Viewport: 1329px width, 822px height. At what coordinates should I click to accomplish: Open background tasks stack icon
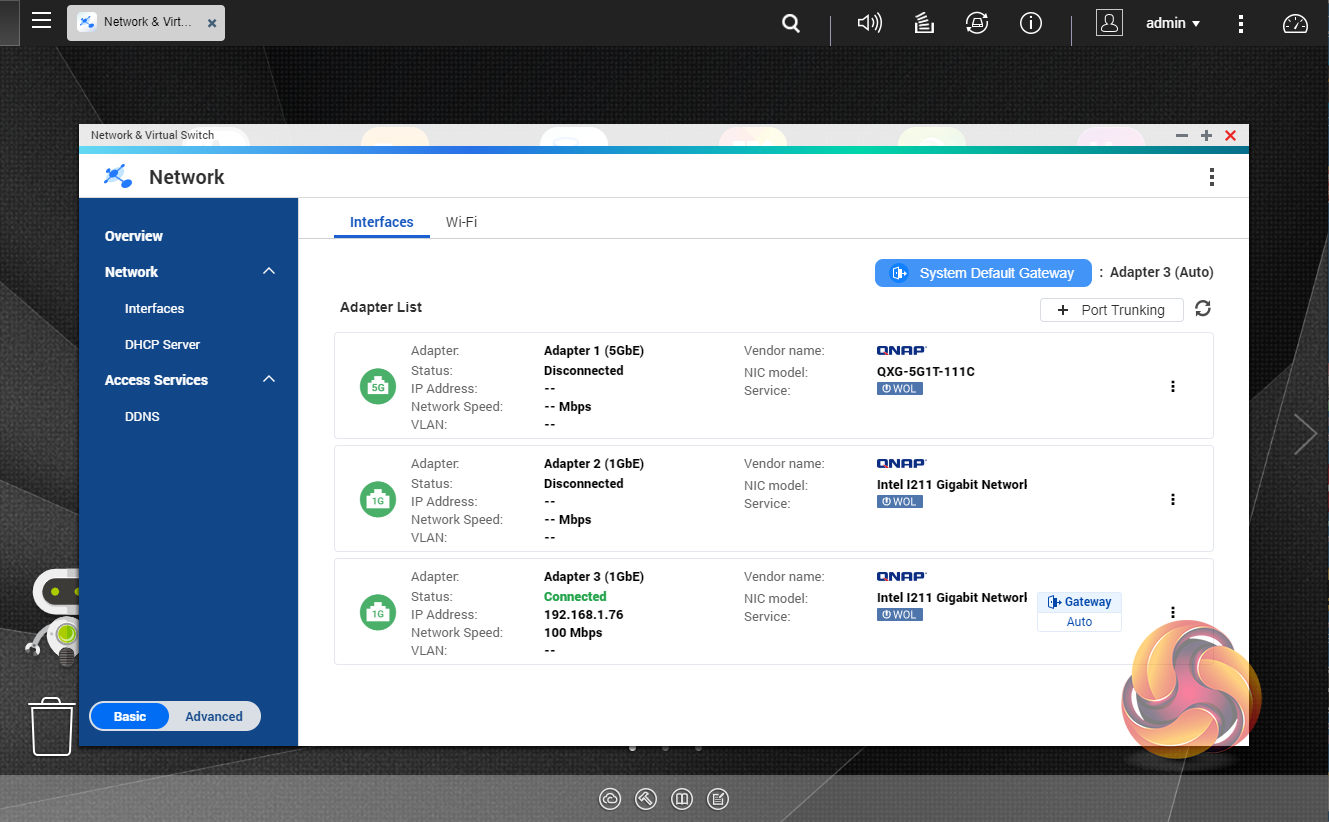coord(924,23)
